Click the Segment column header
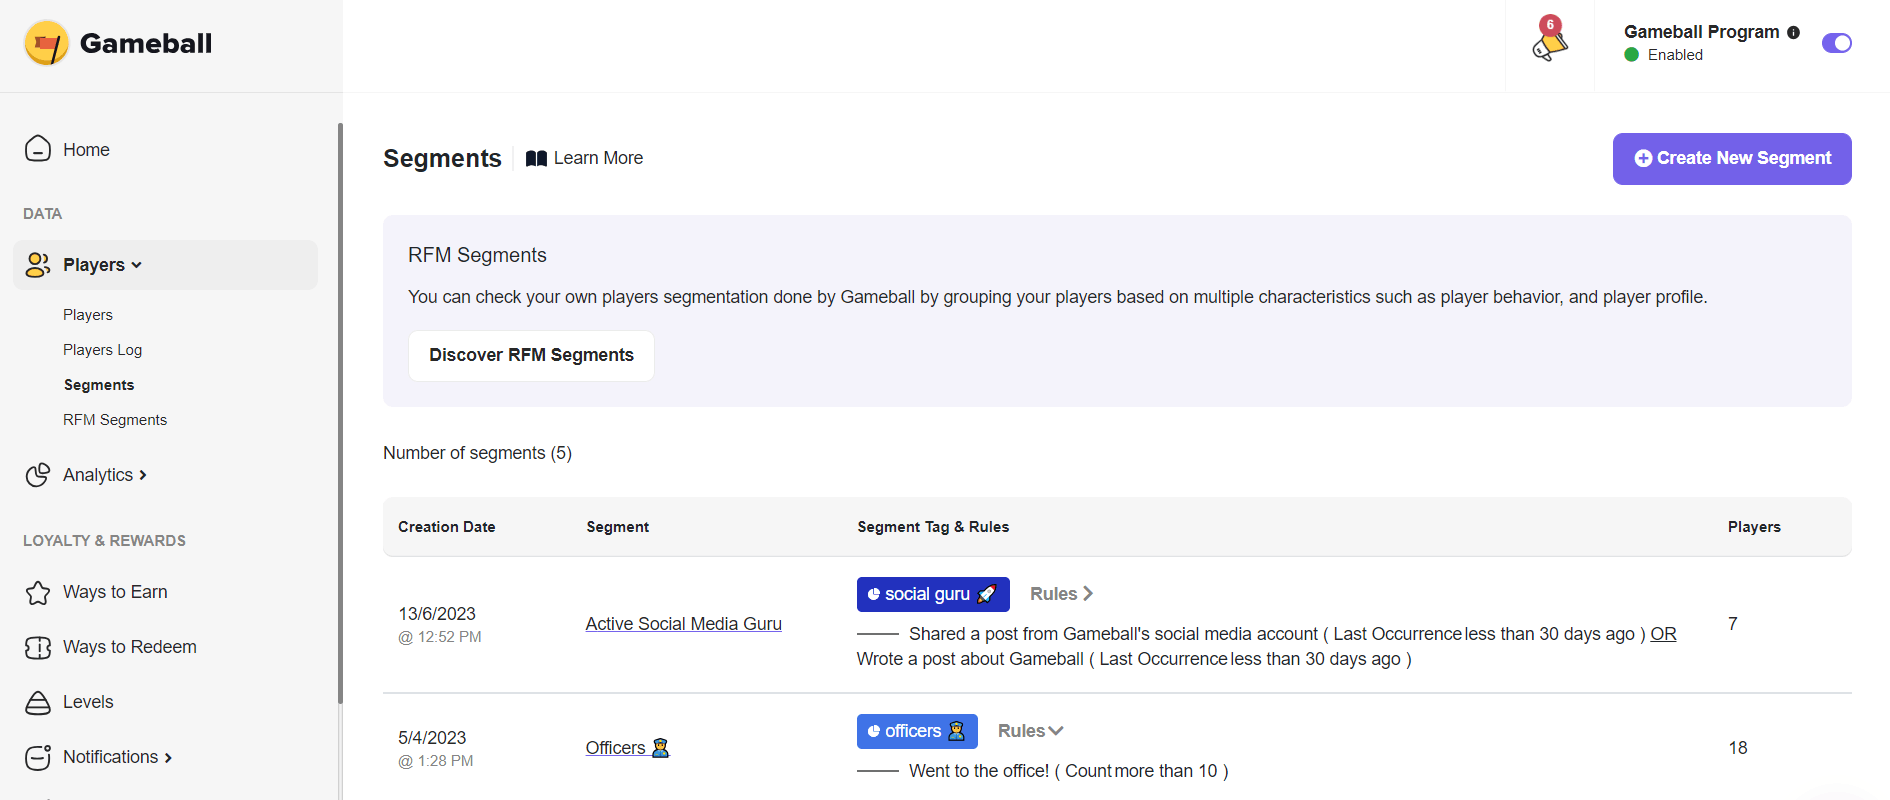This screenshot has width=1890, height=800. 618,527
